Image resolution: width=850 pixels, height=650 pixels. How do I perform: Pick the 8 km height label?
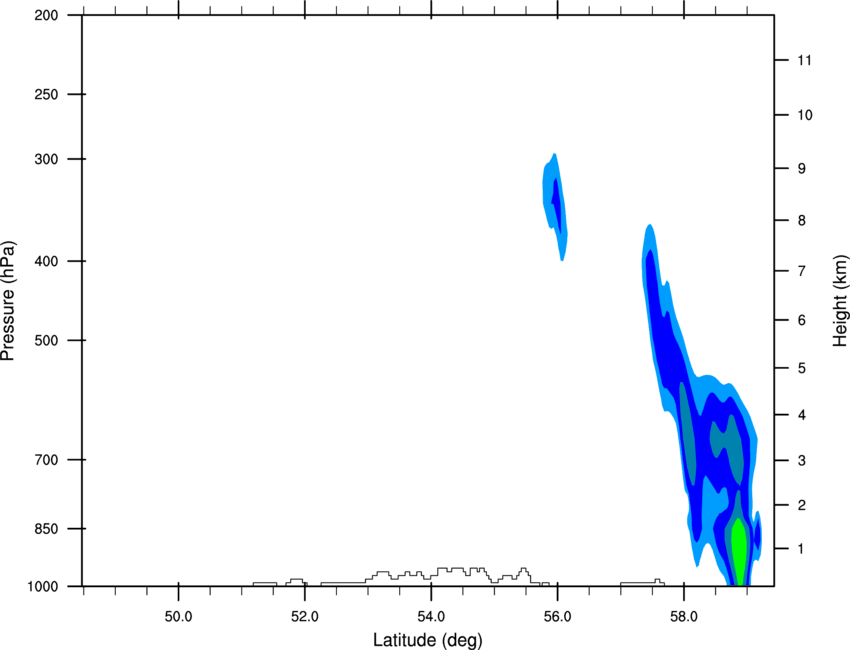coord(801,221)
